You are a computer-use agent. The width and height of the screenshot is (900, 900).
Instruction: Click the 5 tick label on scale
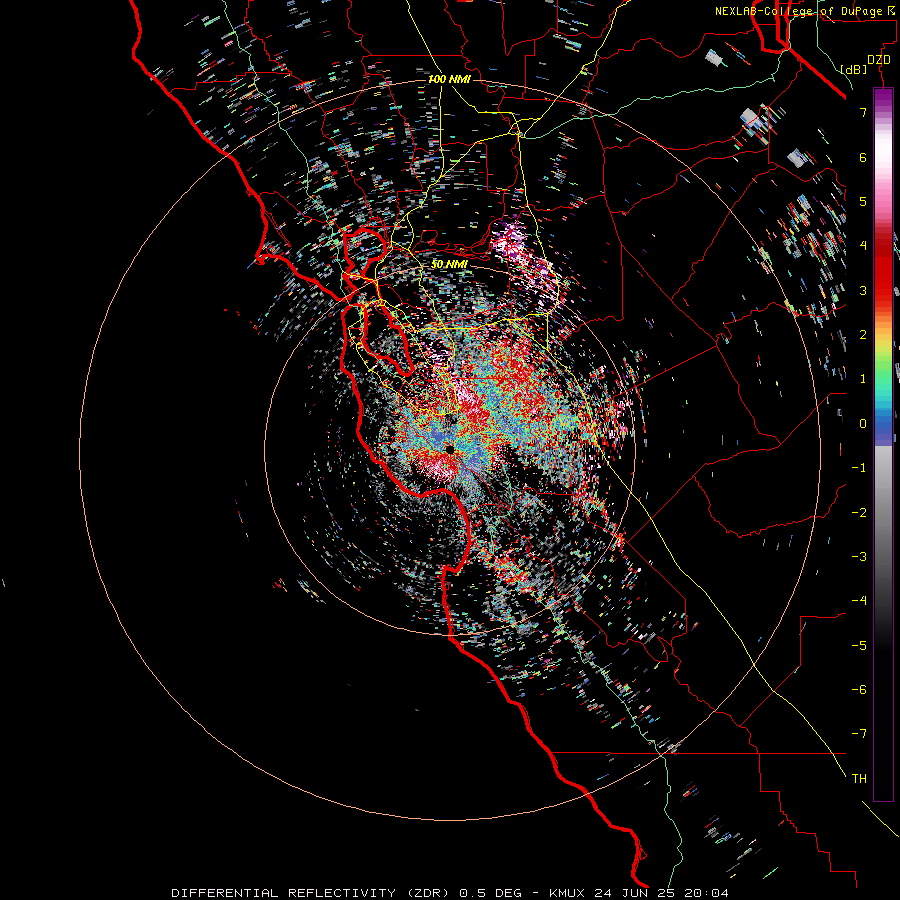pyautogui.click(x=863, y=201)
